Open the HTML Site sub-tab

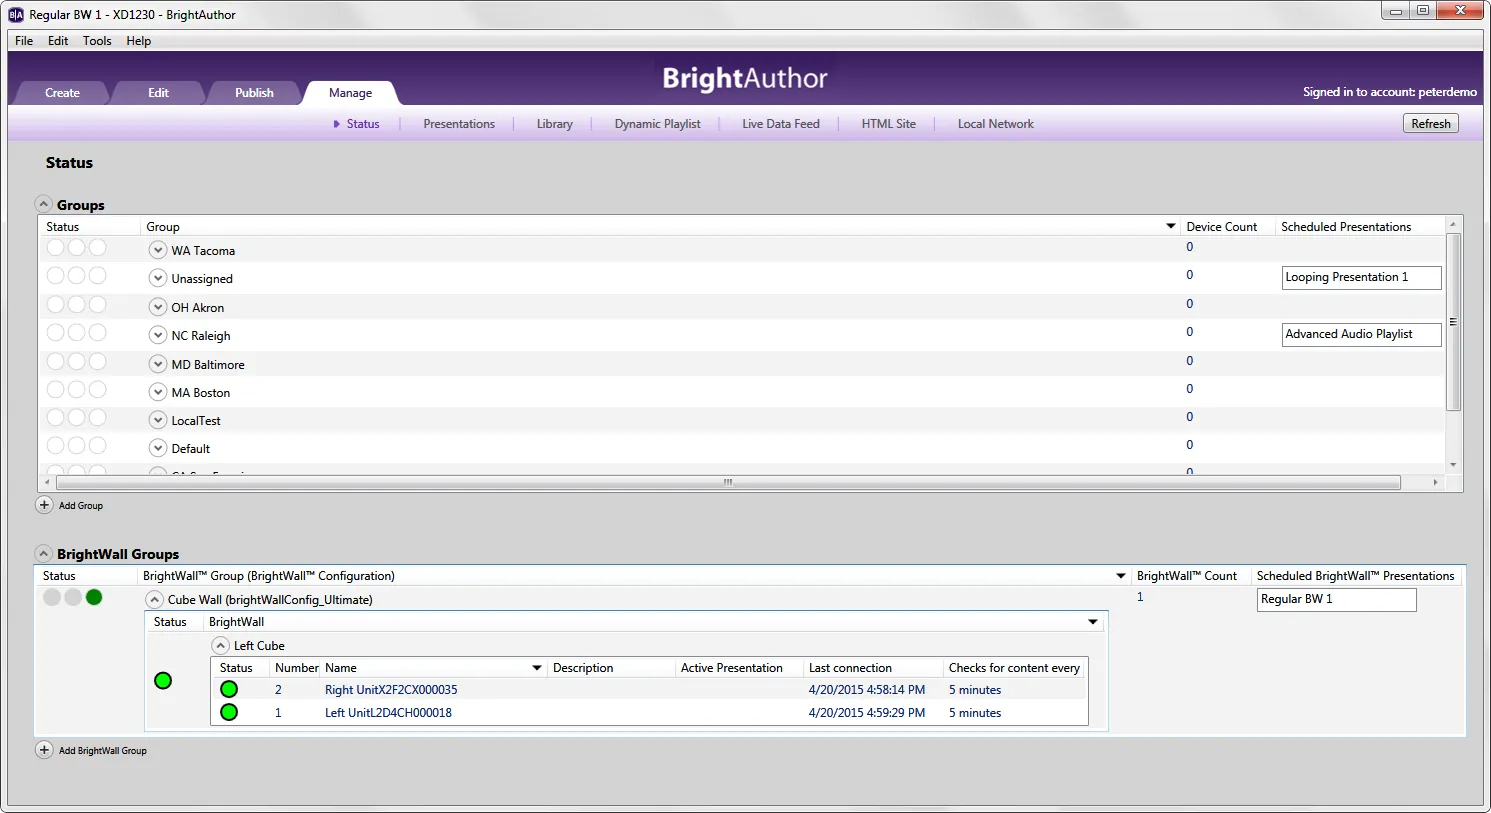[889, 124]
